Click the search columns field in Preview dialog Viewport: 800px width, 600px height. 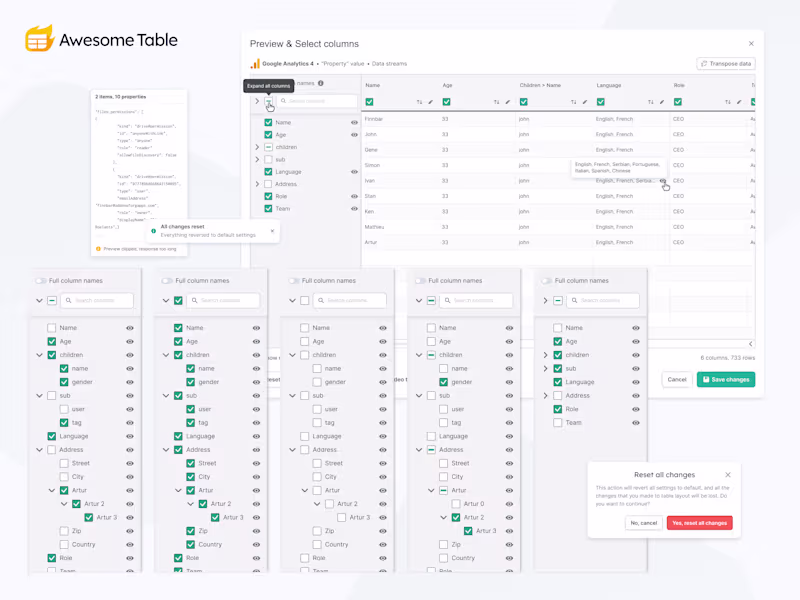317,101
